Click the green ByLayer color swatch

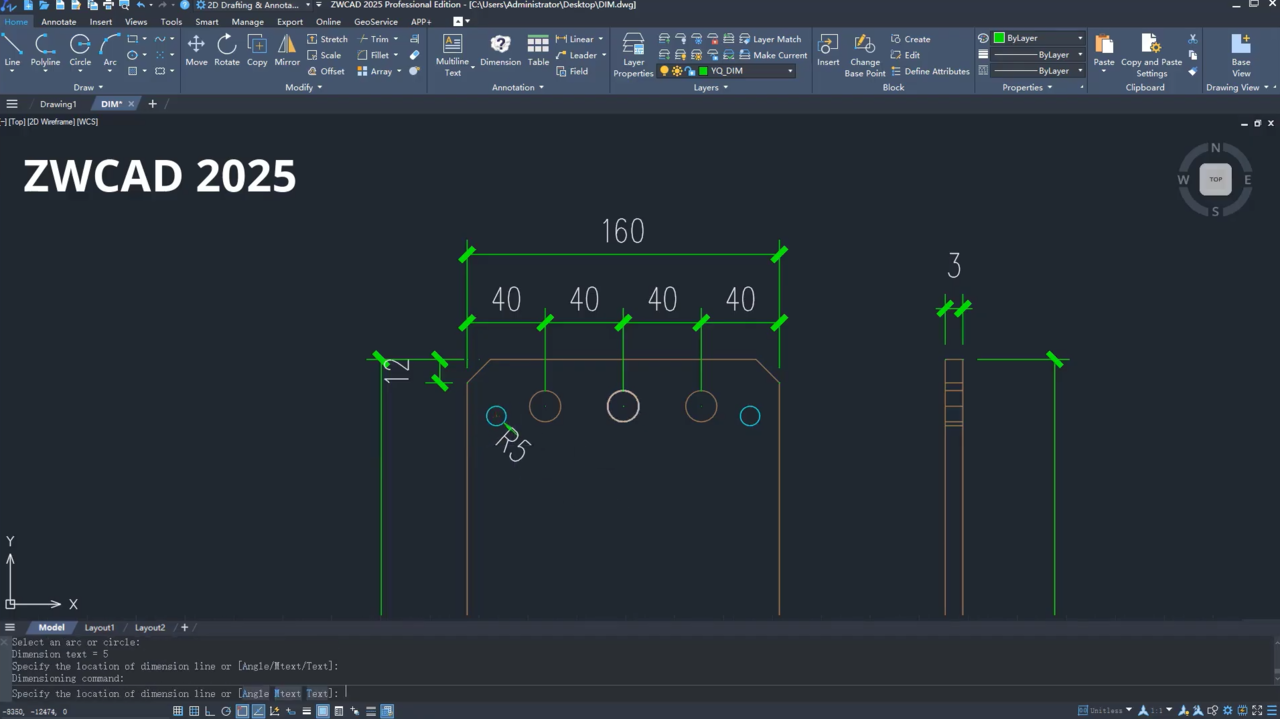999,38
